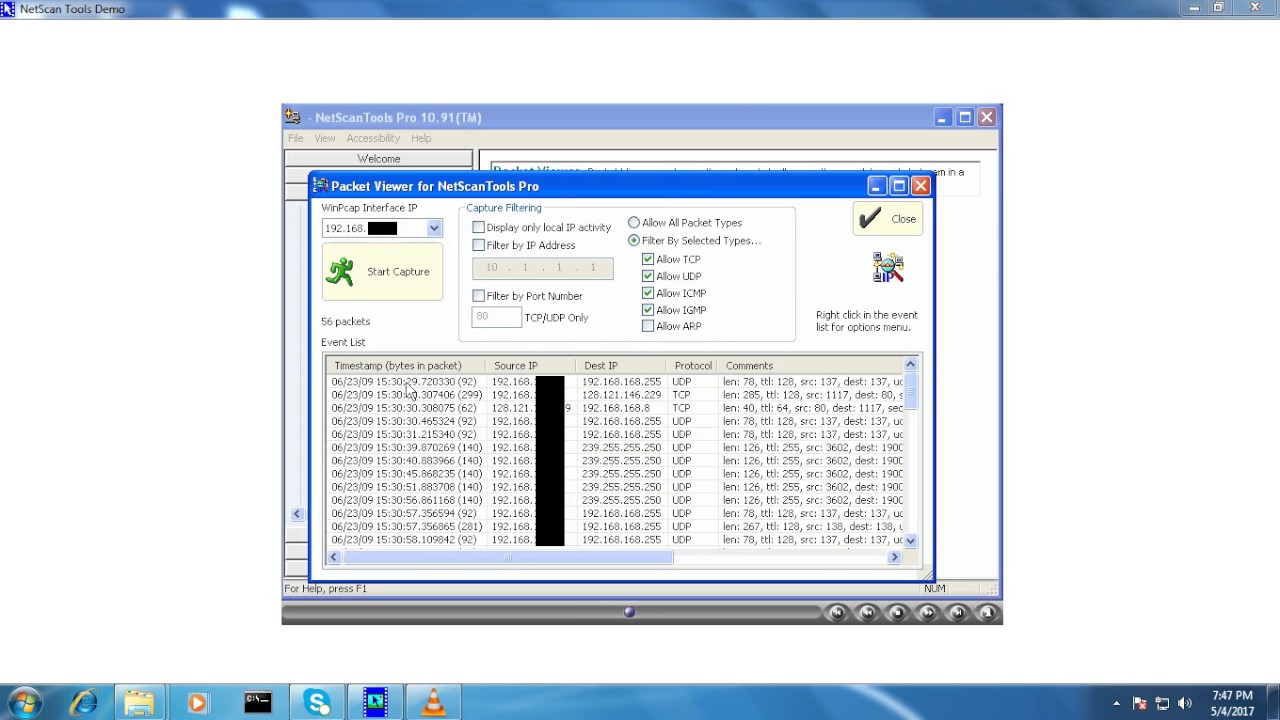Click the network tray icon
Image resolution: width=1280 pixels, height=720 pixels.
click(1162, 703)
